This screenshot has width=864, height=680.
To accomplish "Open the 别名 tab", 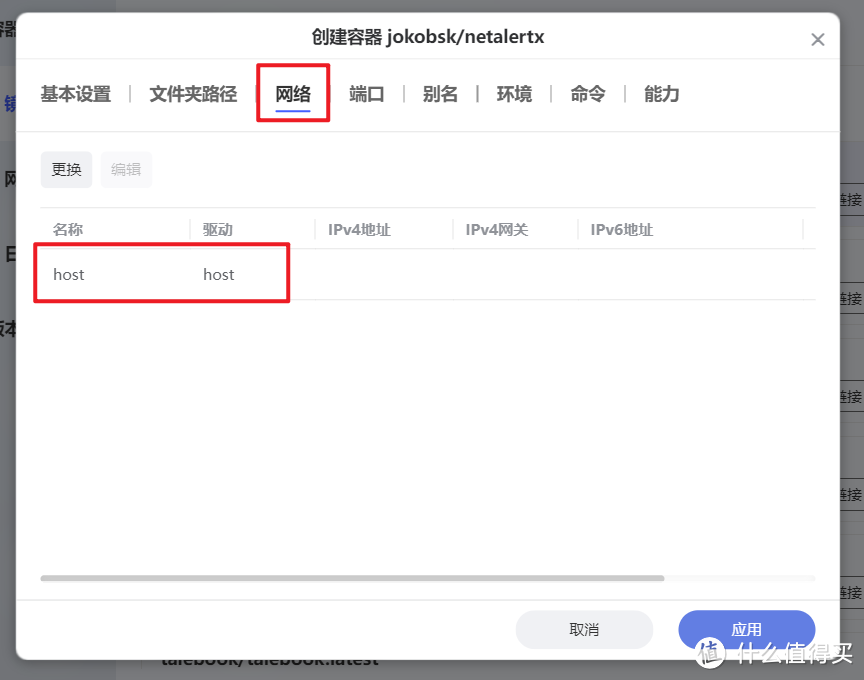I will 440,93.
